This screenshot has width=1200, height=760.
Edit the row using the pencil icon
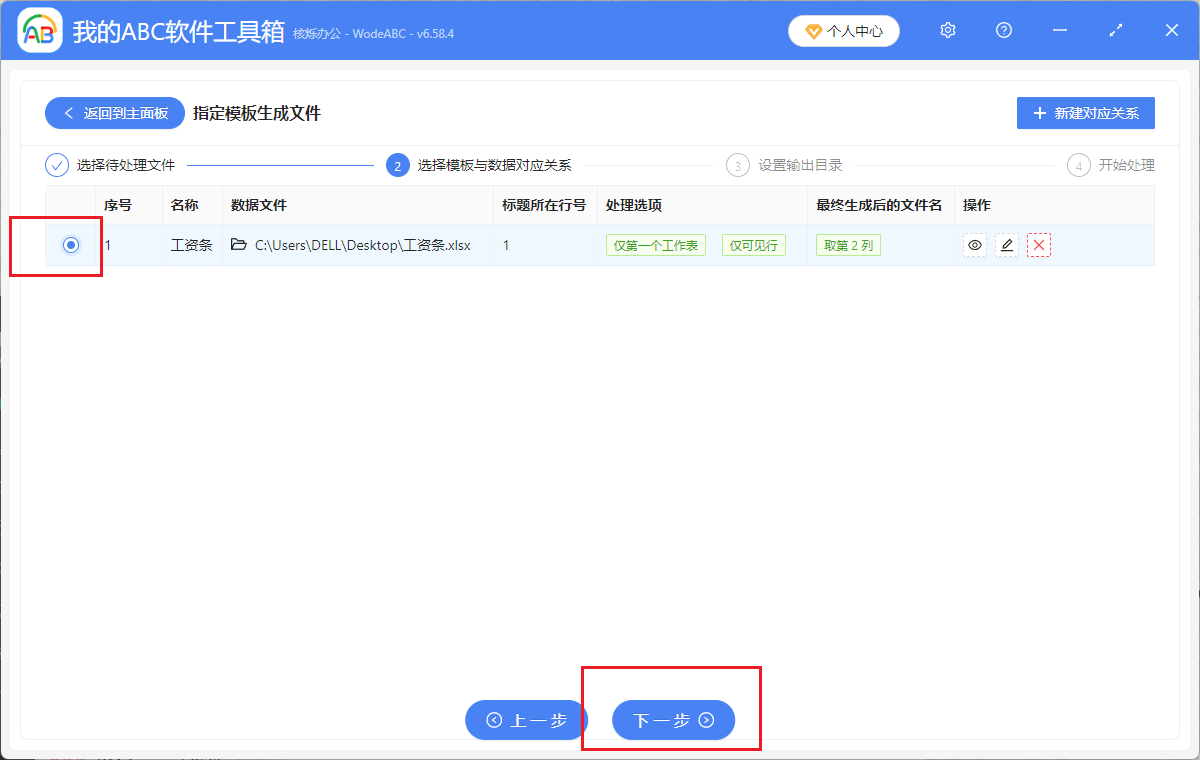click(x=1006, y=244)
